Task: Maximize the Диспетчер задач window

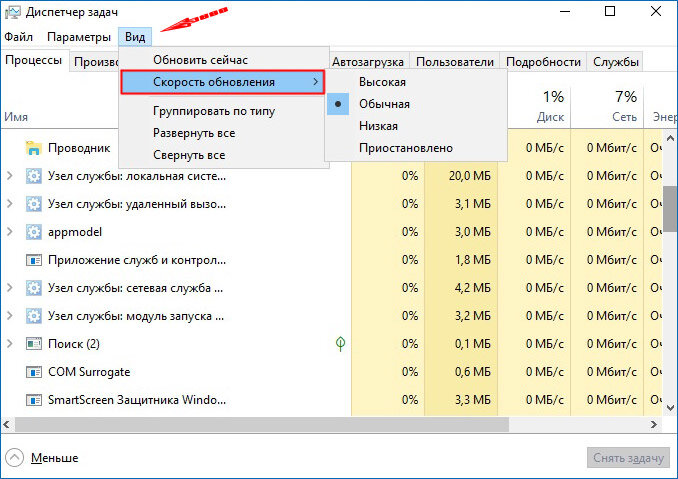Action: click(x=610, y=11)
